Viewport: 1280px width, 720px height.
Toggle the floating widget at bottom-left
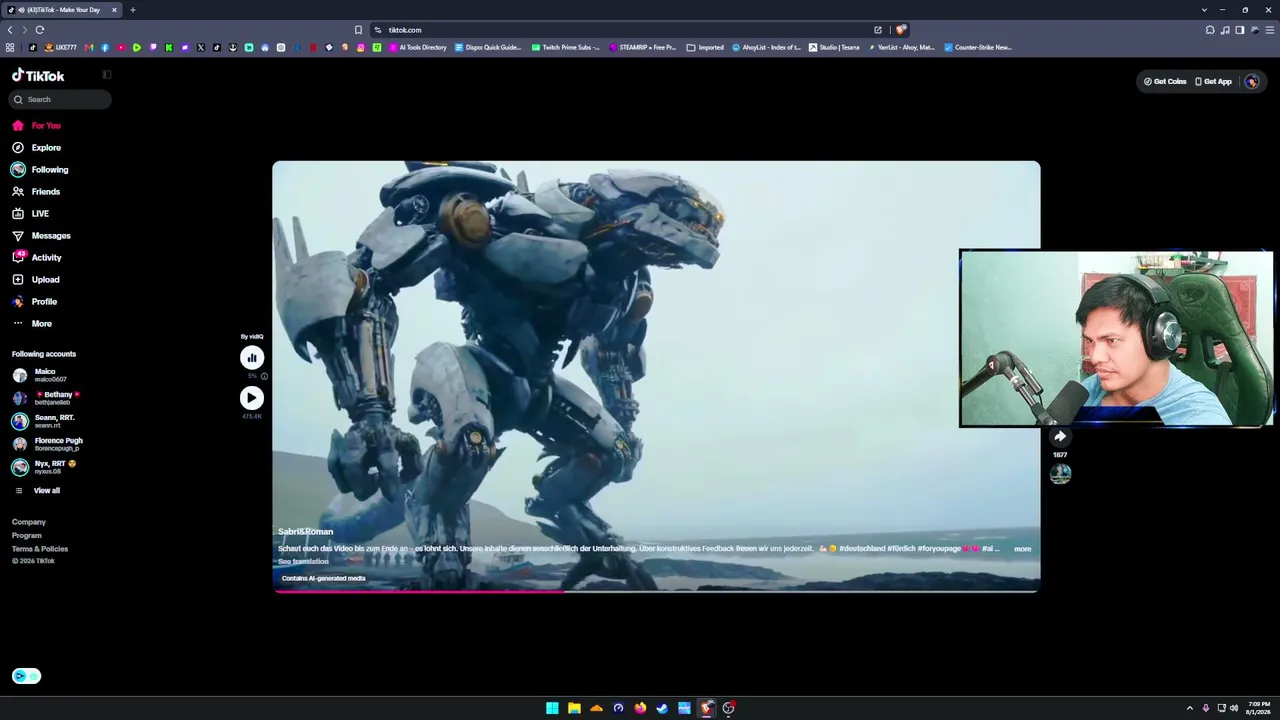(x=26, y=676)
